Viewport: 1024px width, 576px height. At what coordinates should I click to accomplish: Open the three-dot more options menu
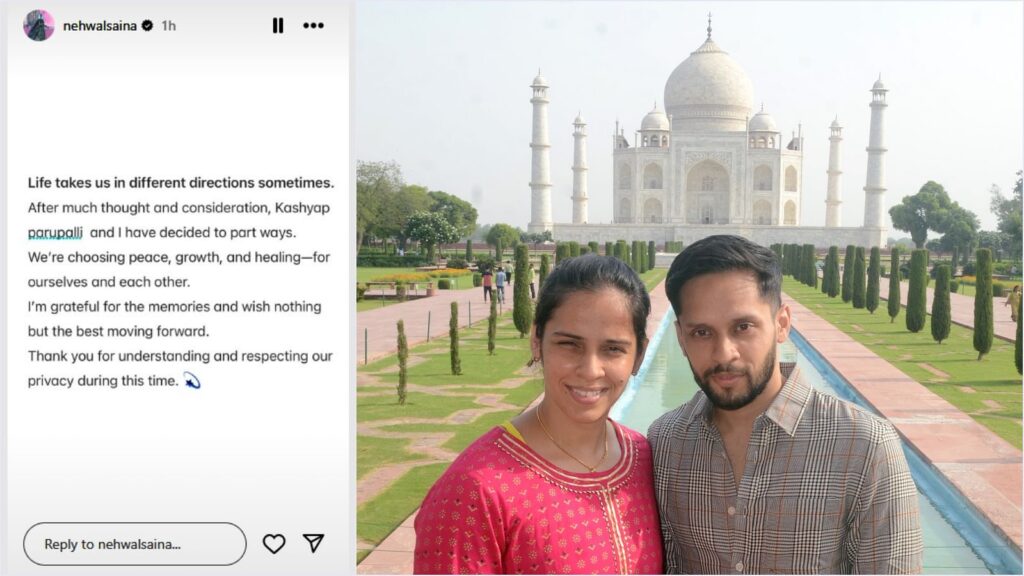point(313,25)
